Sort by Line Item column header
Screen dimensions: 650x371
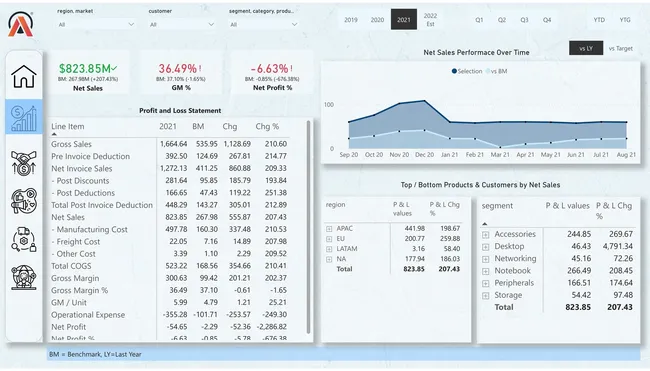[68, 126]
